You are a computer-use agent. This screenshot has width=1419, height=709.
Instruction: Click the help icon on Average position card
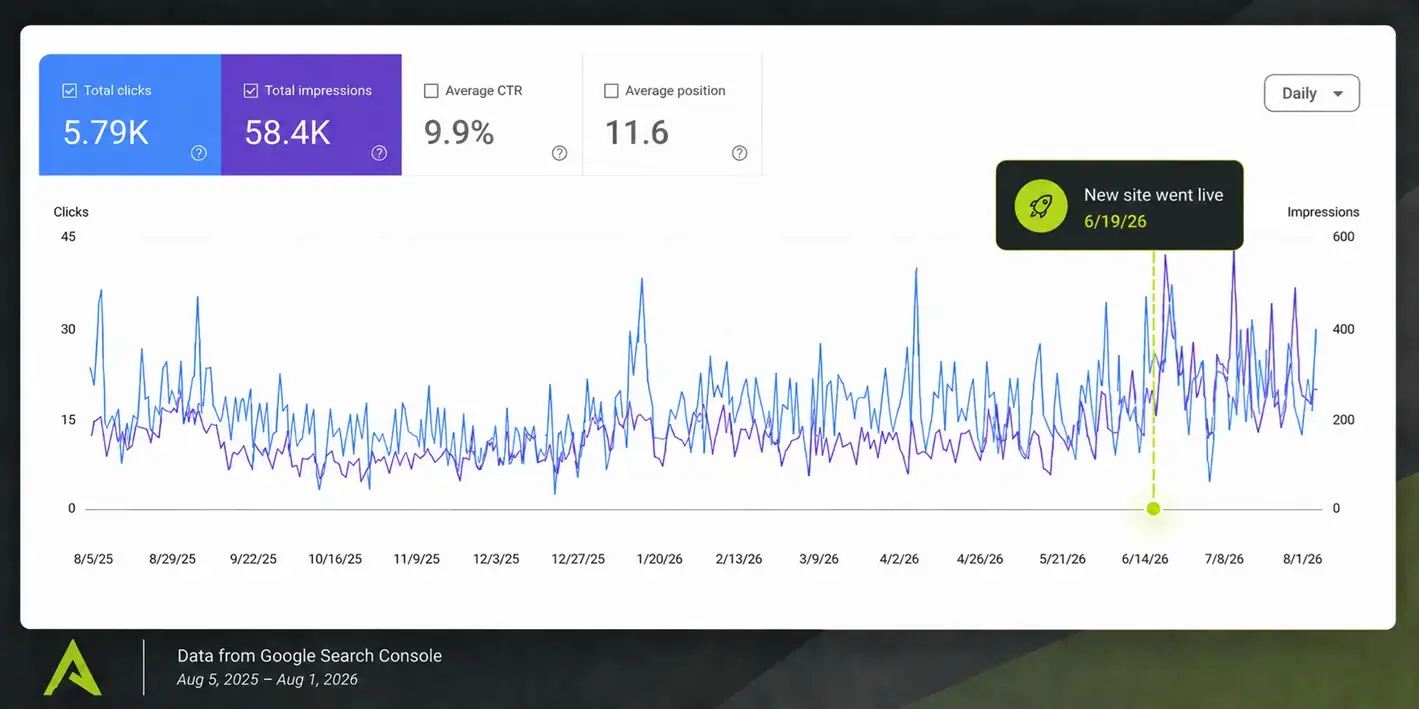coord(739,153)
